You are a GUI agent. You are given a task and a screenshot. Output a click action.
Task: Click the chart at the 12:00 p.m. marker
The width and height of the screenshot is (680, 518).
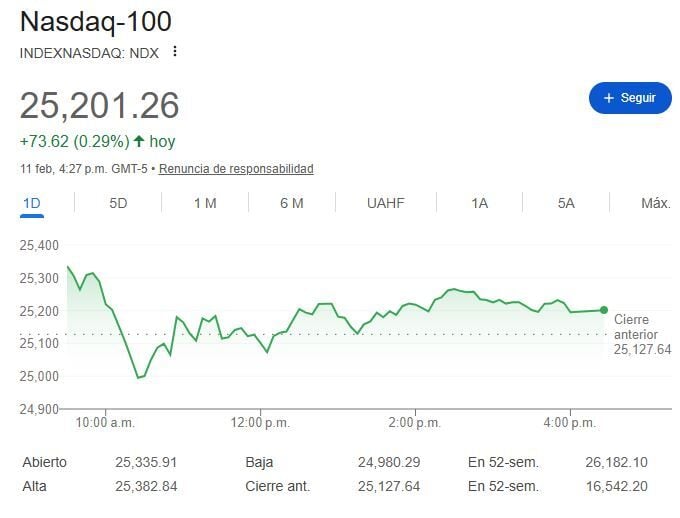coord(262,340)
